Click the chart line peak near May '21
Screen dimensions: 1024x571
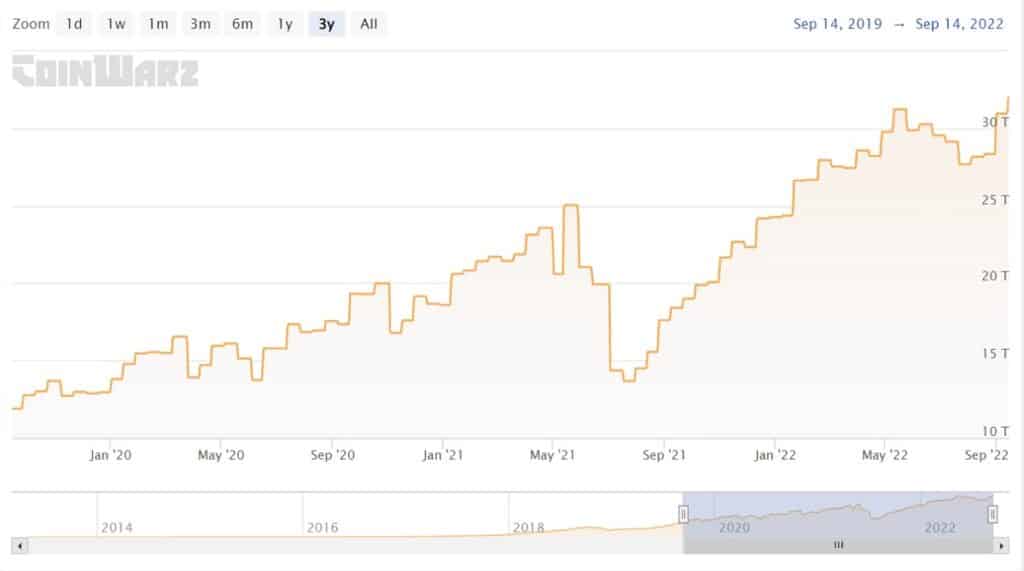tap(571, 205)
